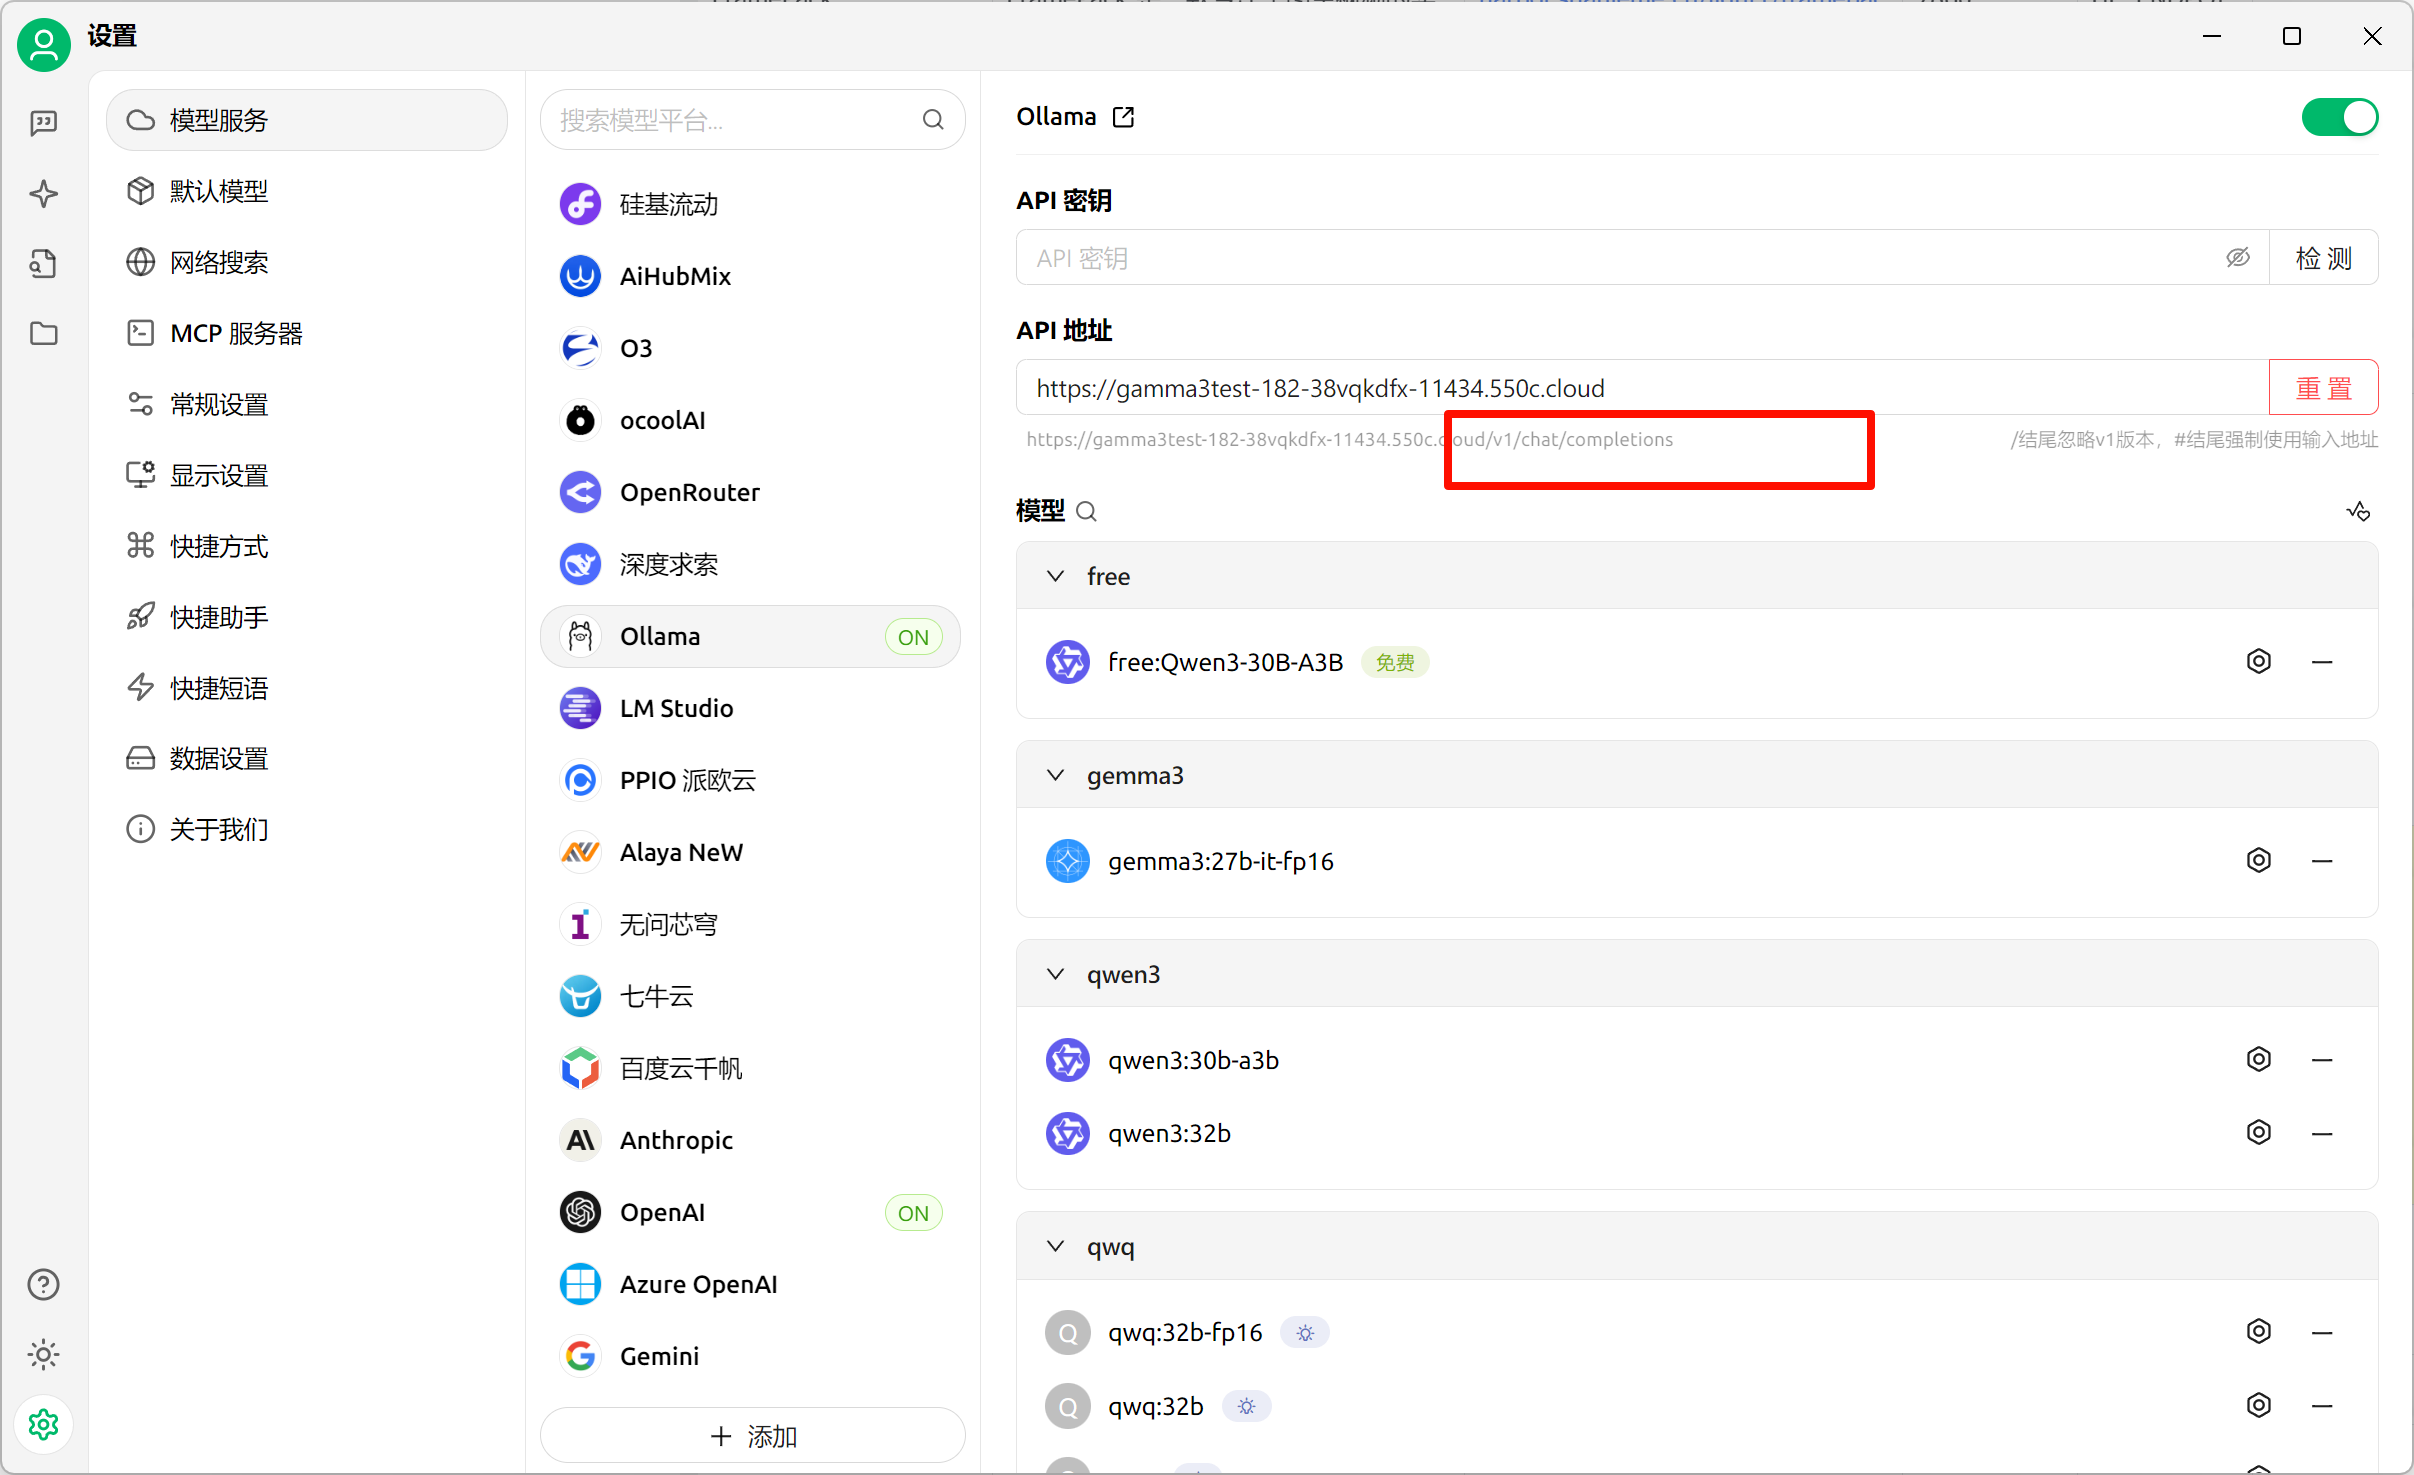This screenshot has width=2414, height=1475.
Task: Open Ollama external link icon
Action: [1123, 117]
